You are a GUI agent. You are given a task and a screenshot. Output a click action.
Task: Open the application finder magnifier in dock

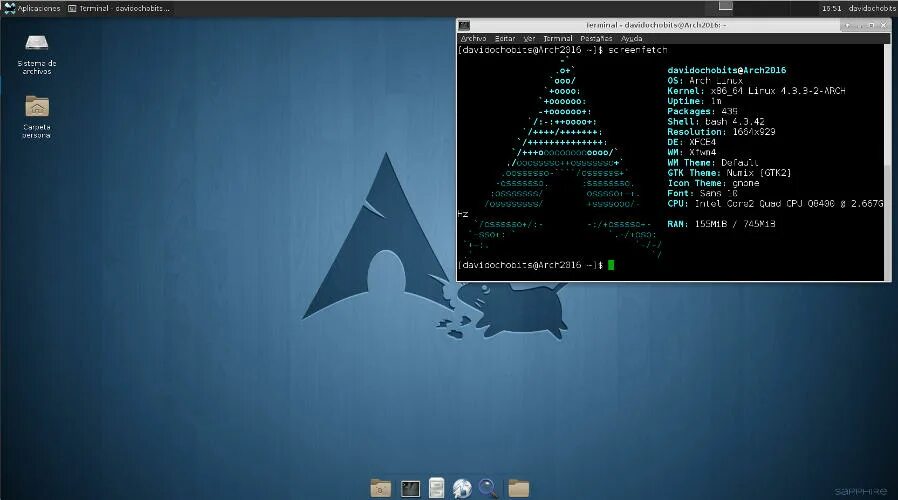488,488
